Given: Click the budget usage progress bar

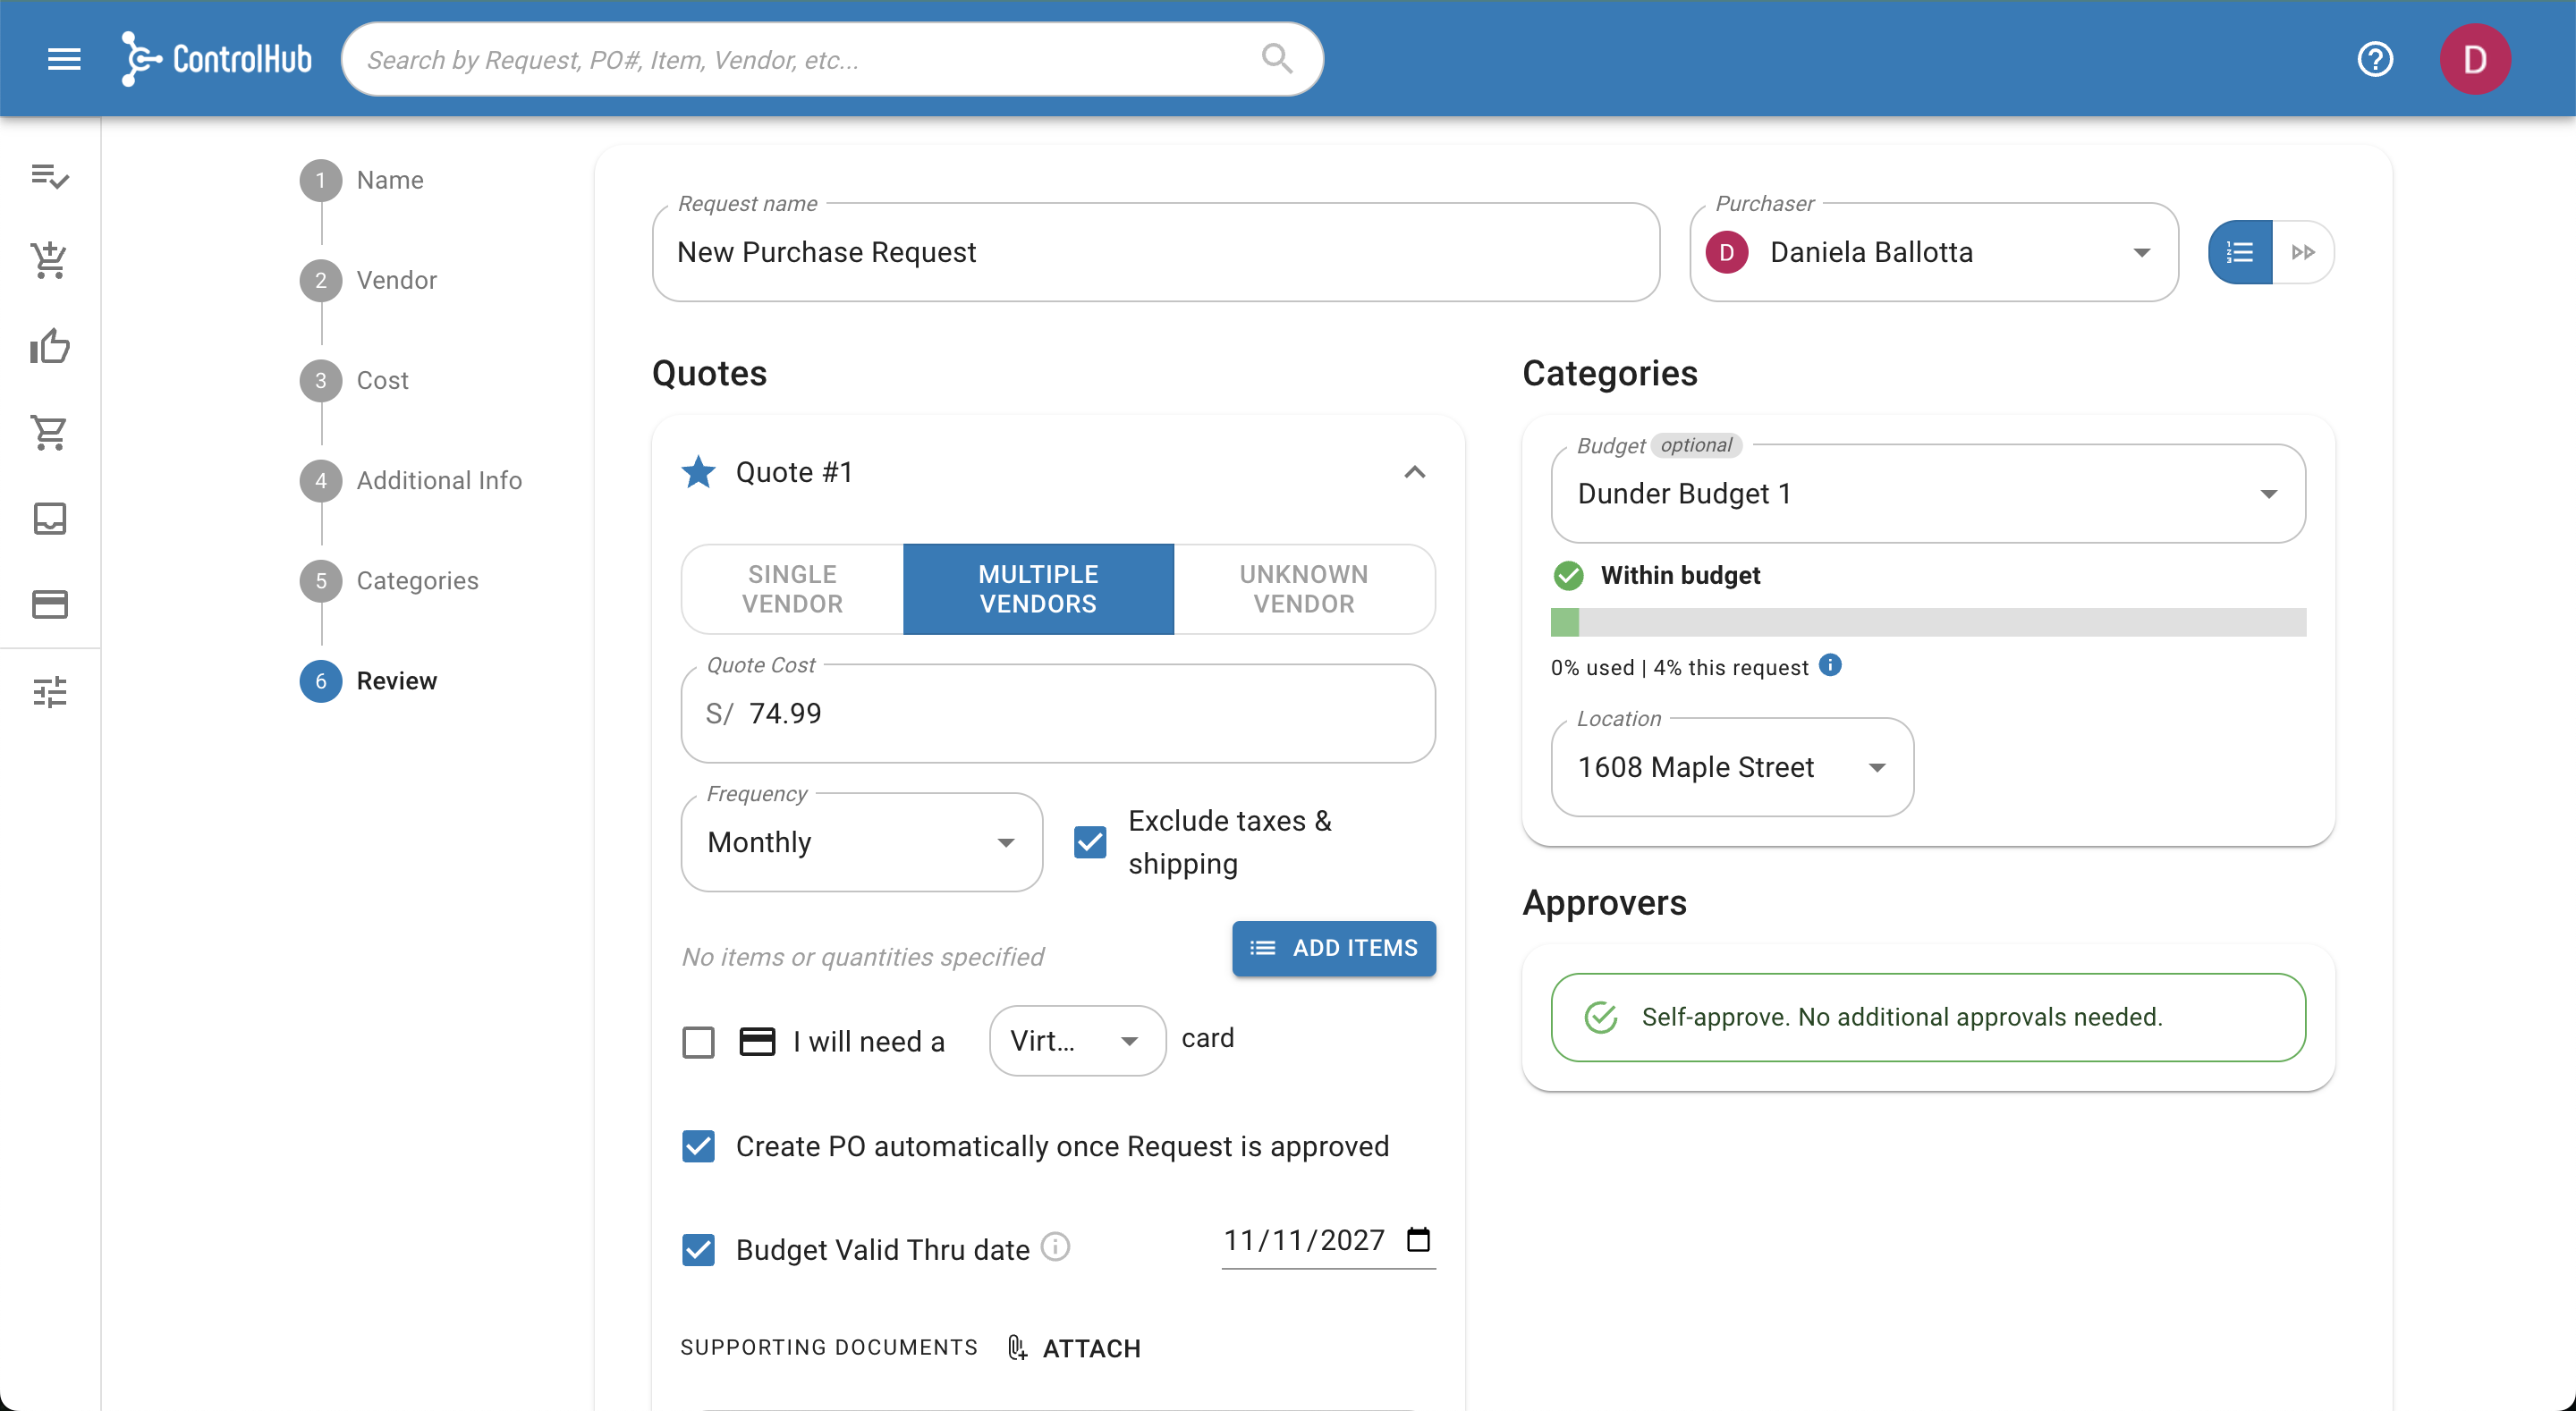Looking at the screenshot, I should pos(1928,622).
